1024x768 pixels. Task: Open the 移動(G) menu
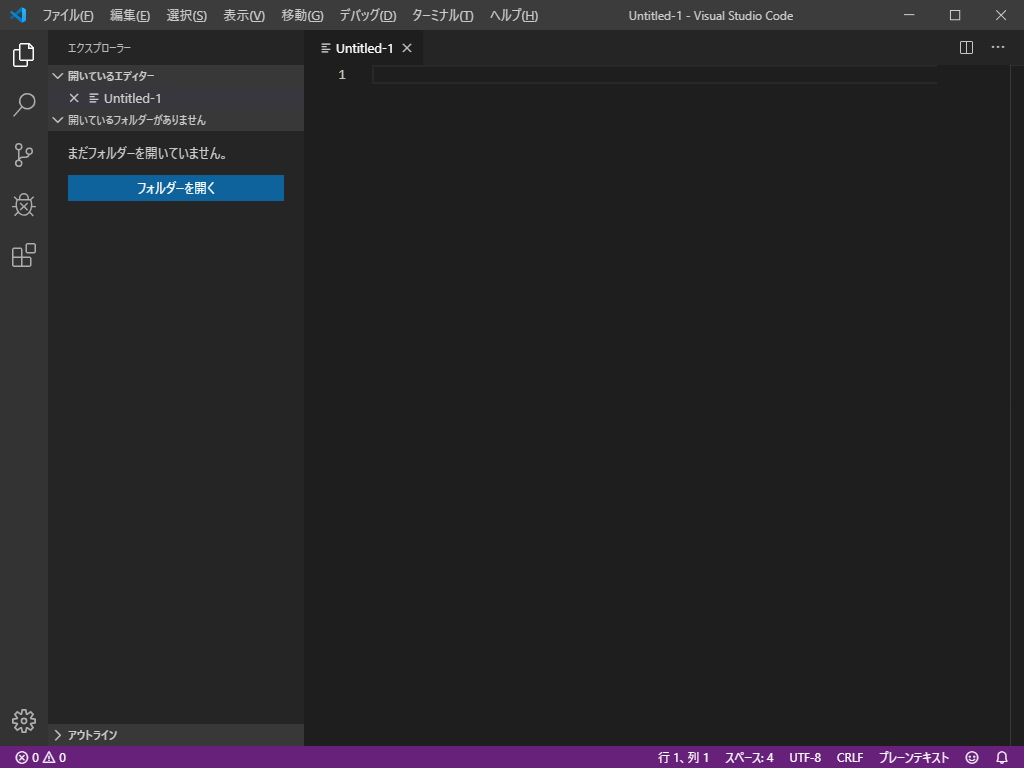[x=302, y=15]
